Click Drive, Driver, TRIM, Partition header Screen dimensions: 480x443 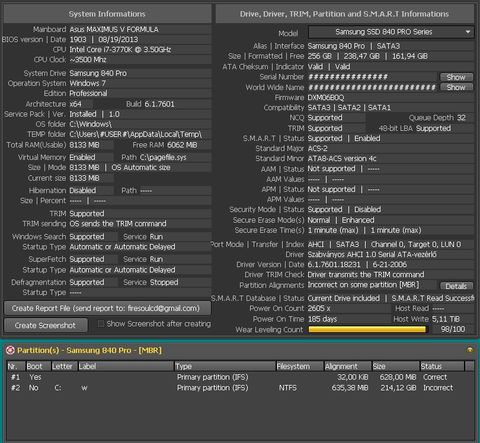coord(345,14)
